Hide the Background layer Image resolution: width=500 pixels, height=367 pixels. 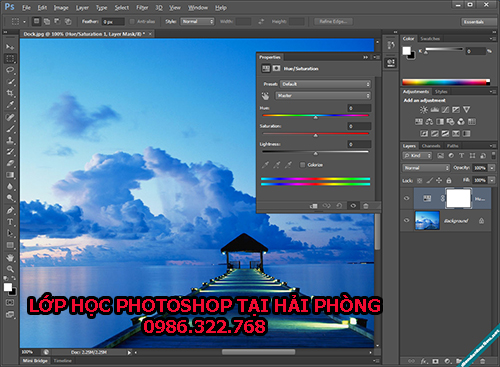pos(406,220)
